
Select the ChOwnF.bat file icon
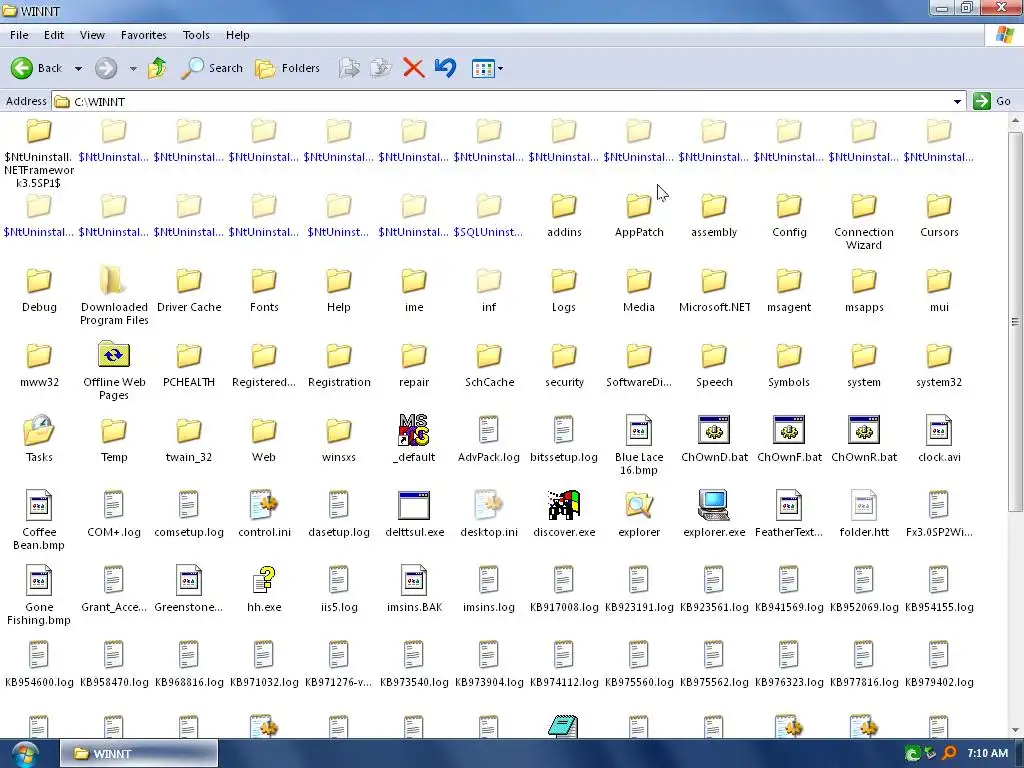coord(789,430)
